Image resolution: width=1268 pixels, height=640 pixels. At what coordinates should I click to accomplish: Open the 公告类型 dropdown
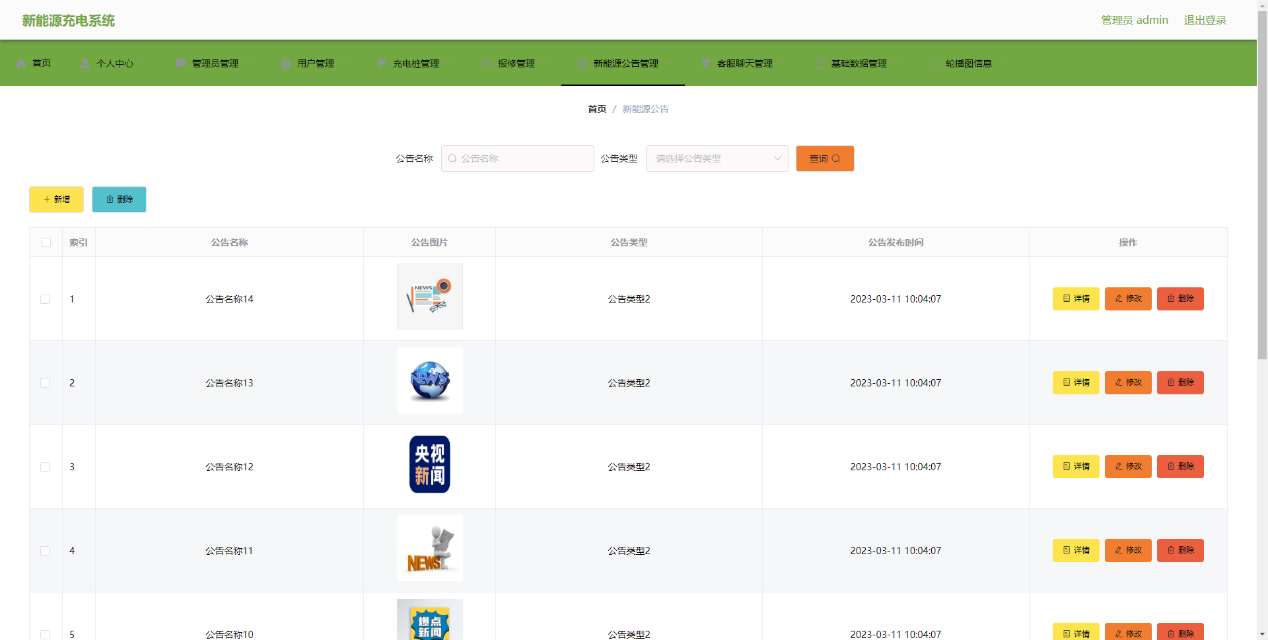[x=717, y=158]
